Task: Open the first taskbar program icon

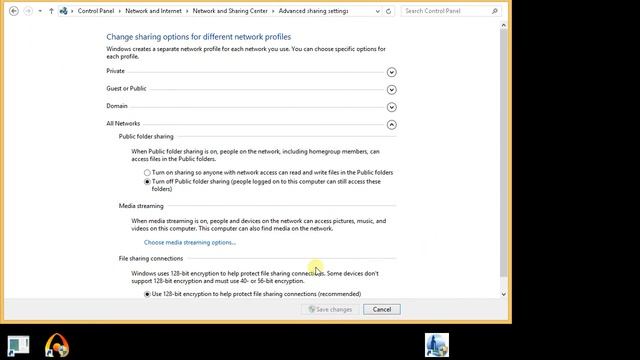Action: click(18, 345)
